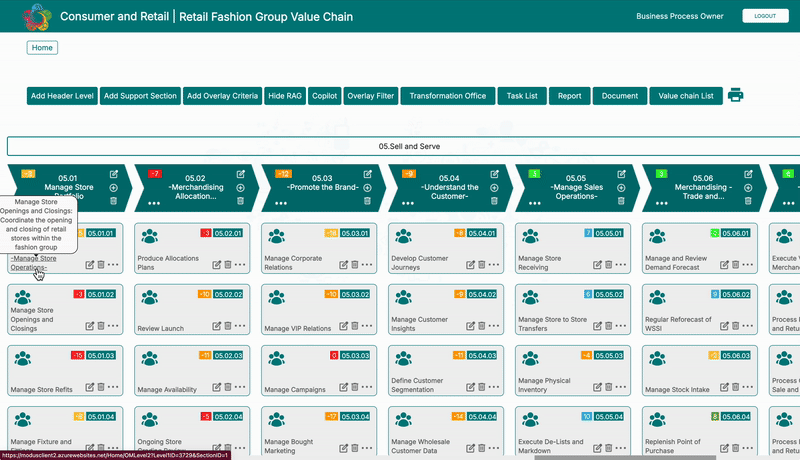Open the Overlay Filter
800x460 pixels.
pyautogui.click(x=371, y=96)
